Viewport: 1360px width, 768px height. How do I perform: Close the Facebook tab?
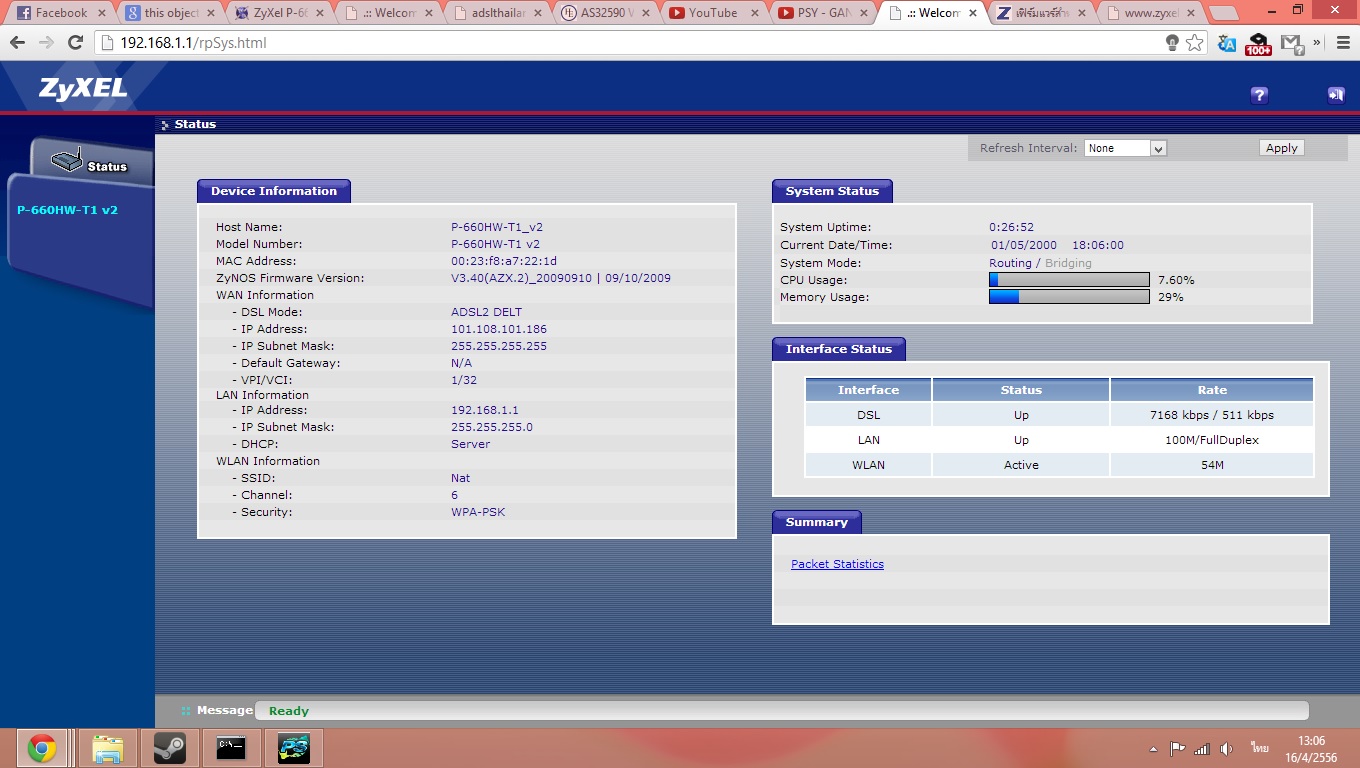[100, 13]
